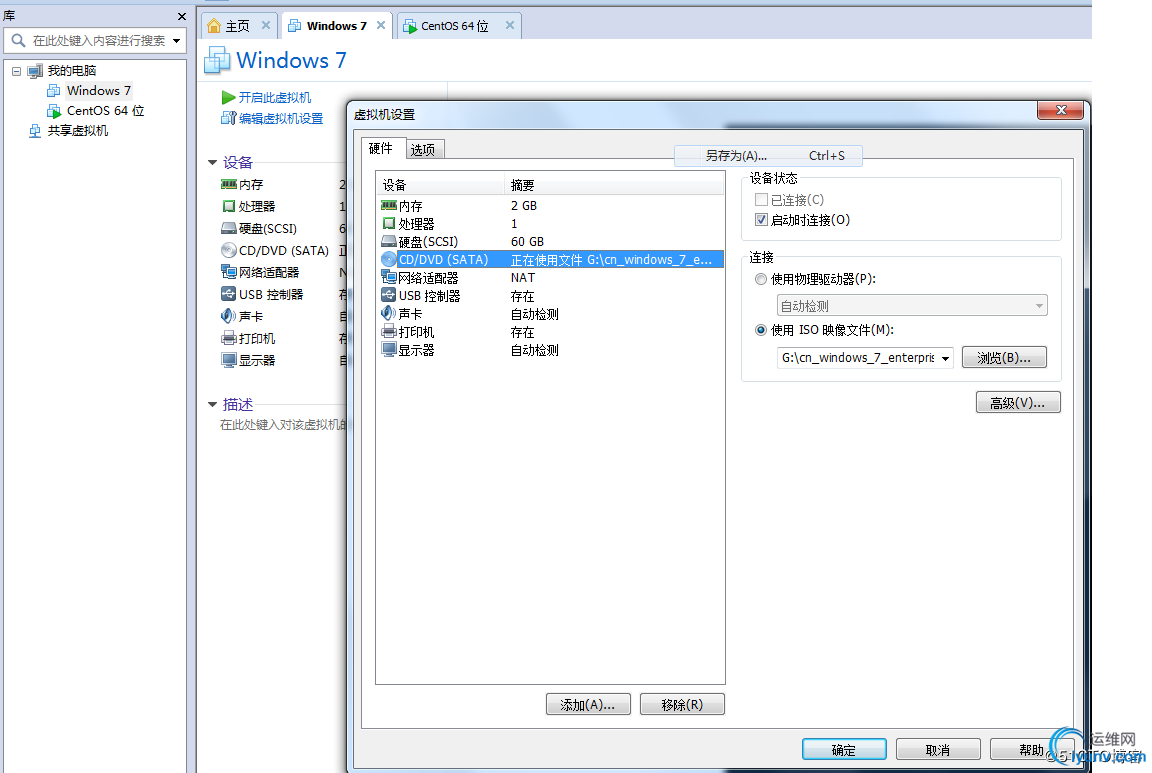Click the CD/DVD disc icon in dialog list
Image resolution: width=1152 pixels, height=773 pixels.
389,259
